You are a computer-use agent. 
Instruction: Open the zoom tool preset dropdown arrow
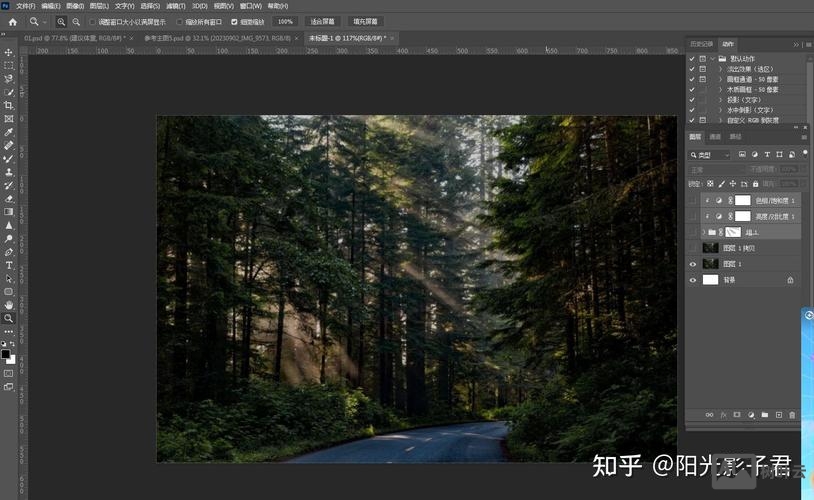(45, 22)
